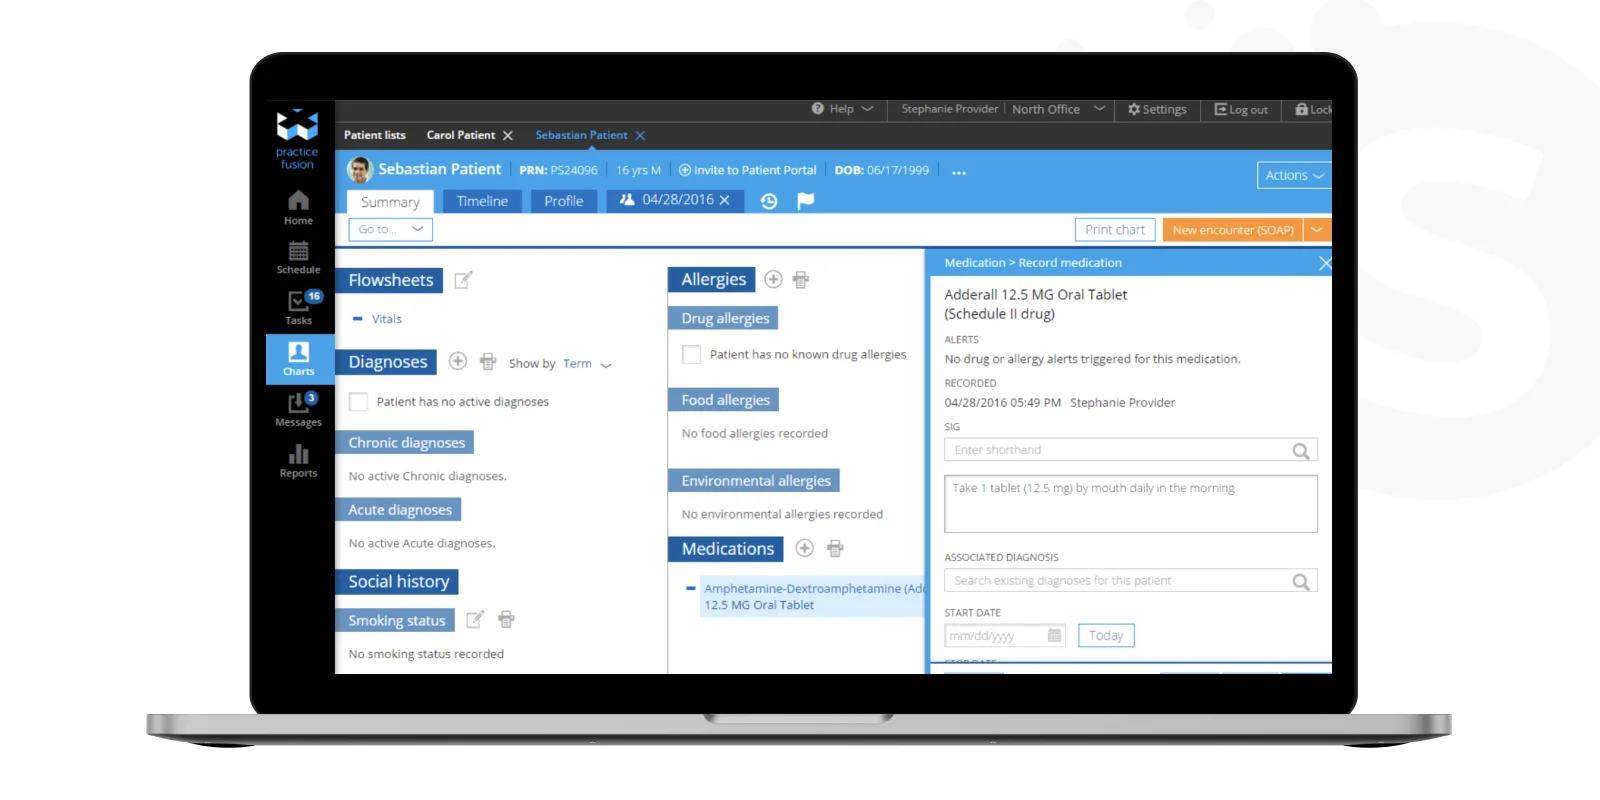1600x800 pixels.
Task: Close the Record medication panel
Action: [1324, 263]
